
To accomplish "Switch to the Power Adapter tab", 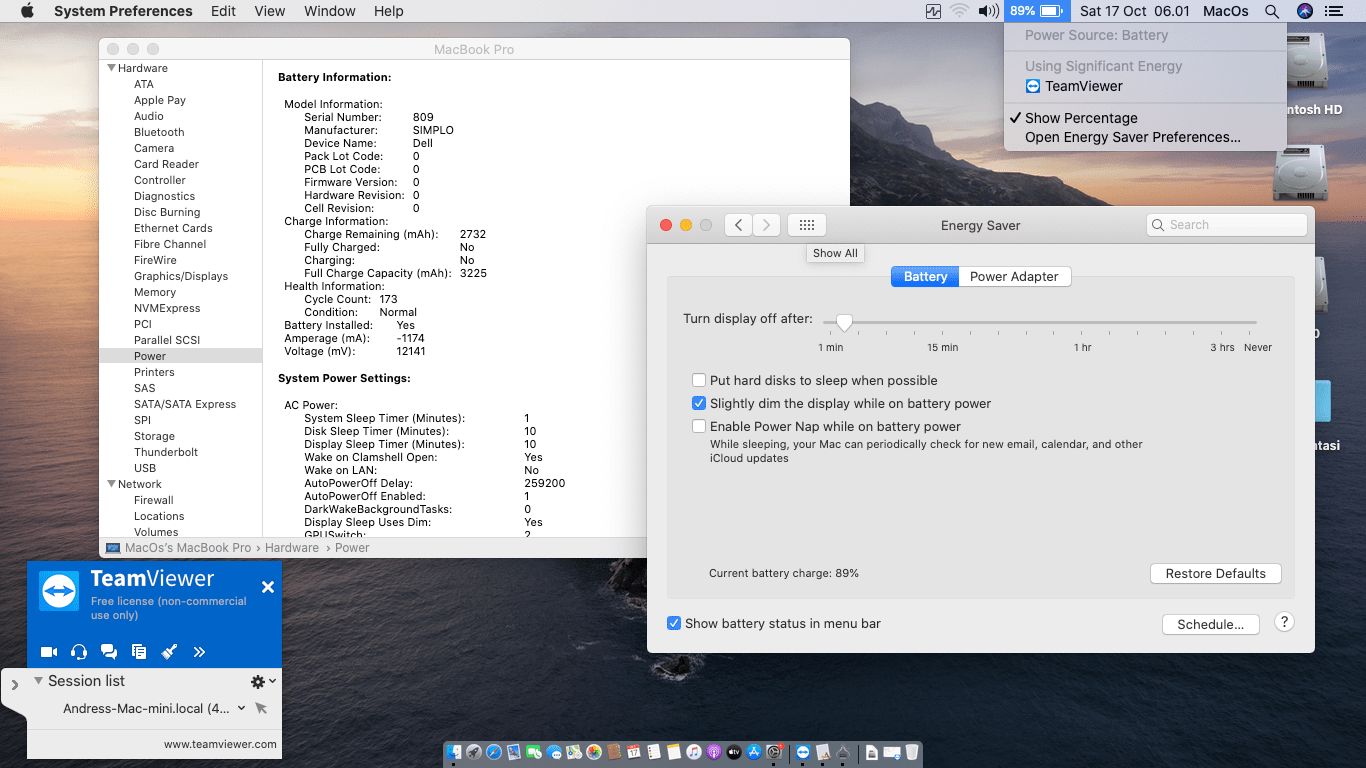I will [1014, 277].
